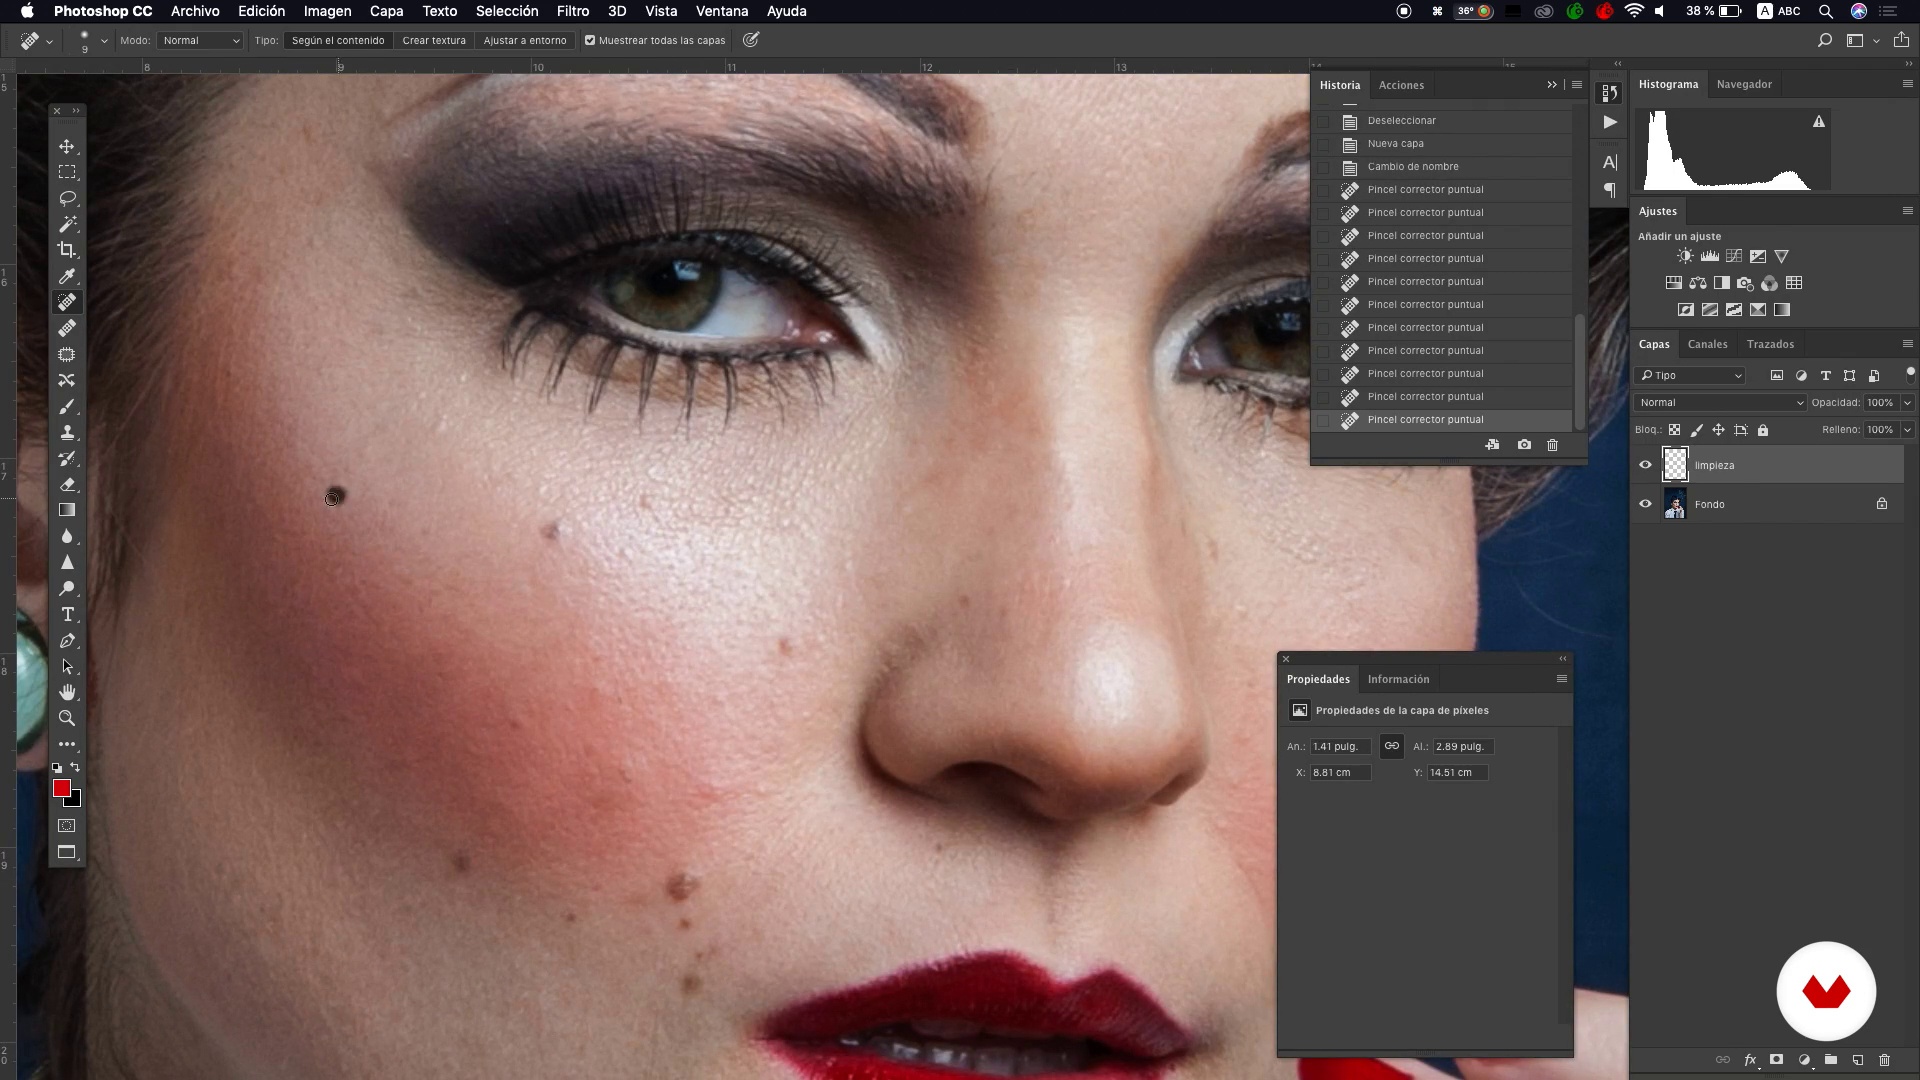
Task: Select the Spot Healing Brush tool
Action: pyautogui.click(x=67, y=302)
